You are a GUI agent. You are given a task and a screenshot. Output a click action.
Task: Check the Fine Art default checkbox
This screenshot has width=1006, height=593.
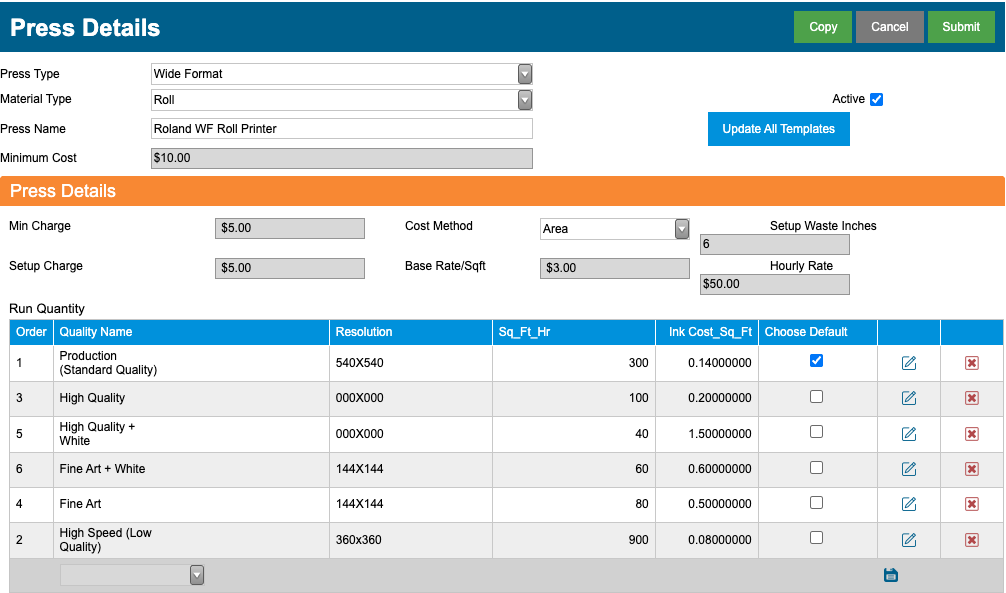(x=816, y=503)
